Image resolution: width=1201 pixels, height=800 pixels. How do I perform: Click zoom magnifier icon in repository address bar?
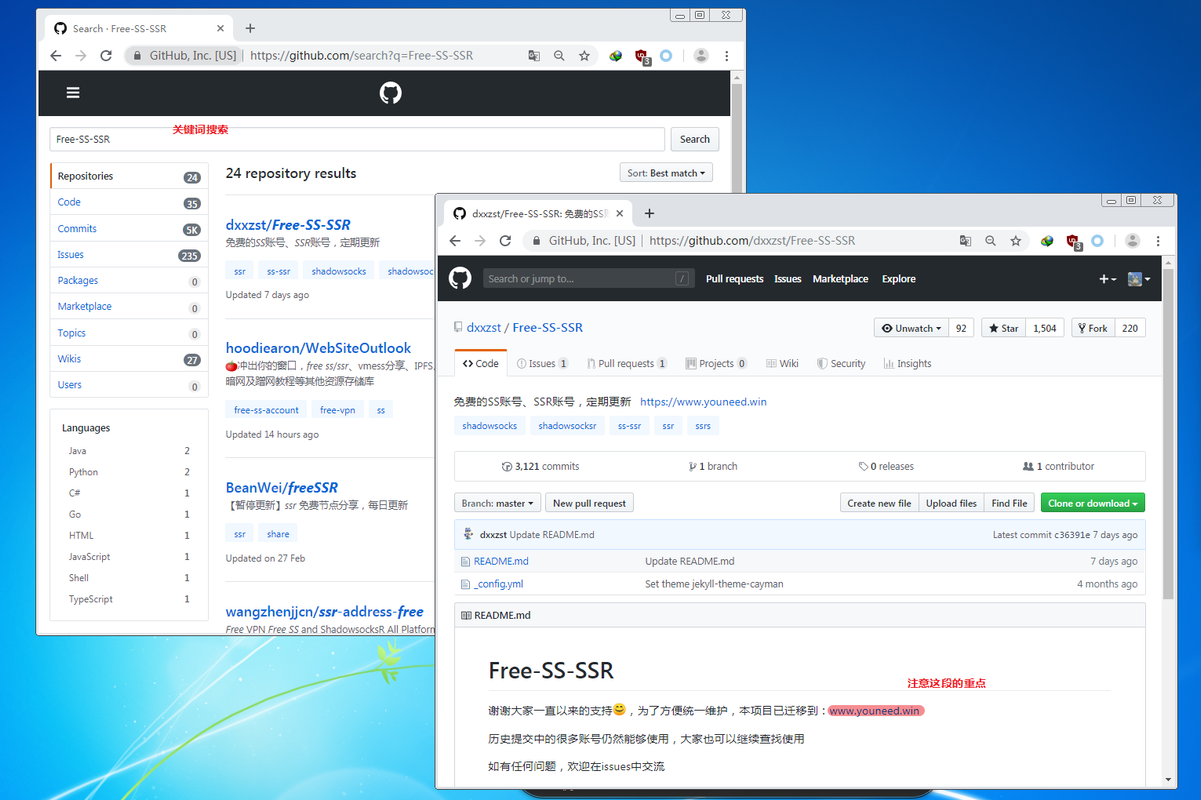pyautogui.click(x=991, y=241)
